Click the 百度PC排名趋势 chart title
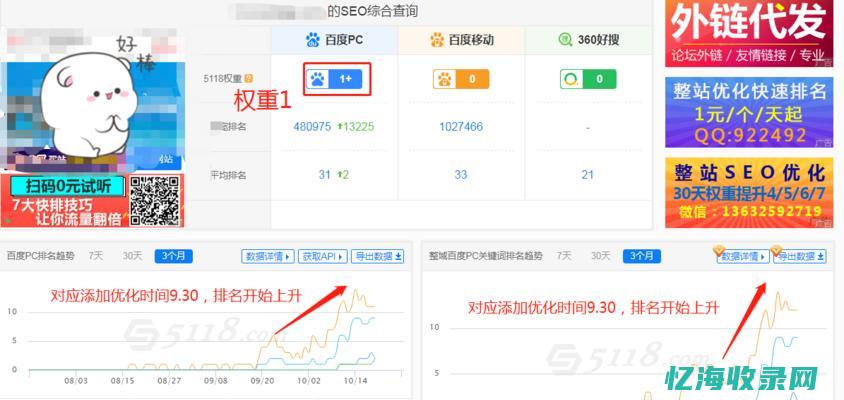This screenshot has width=844, height=400. pos(40,256)
